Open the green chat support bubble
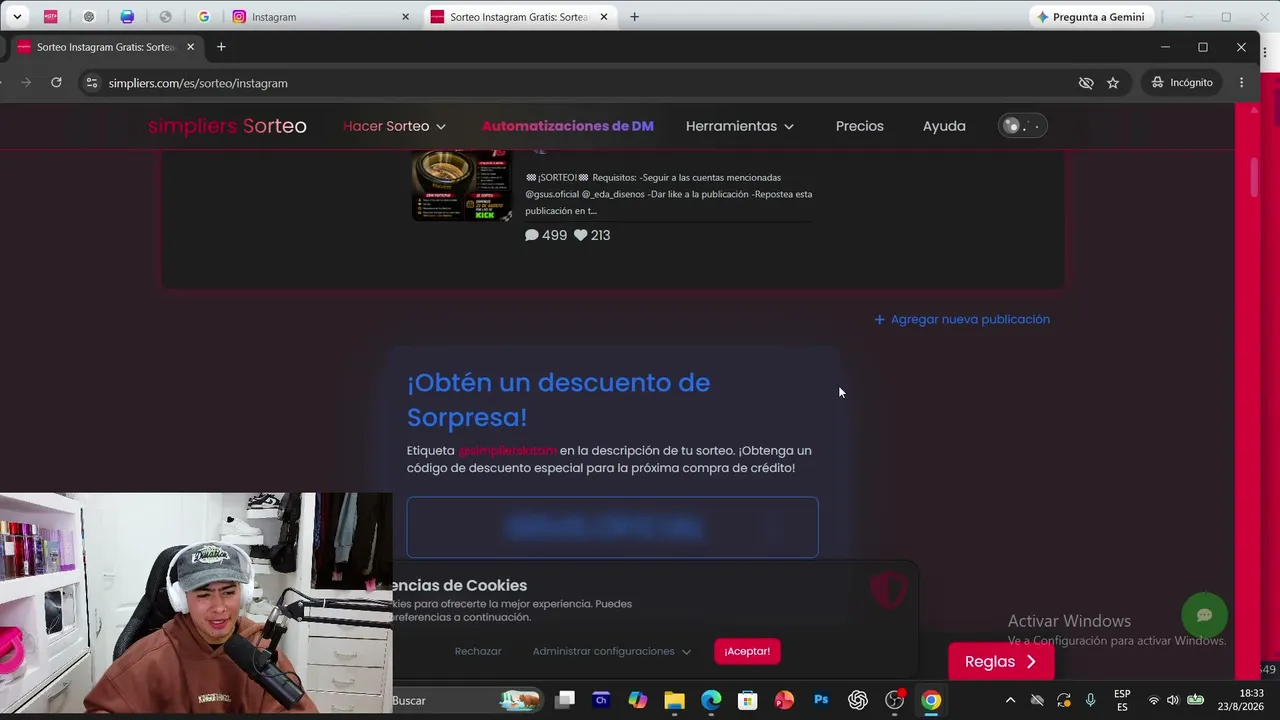 (1204, 615)
